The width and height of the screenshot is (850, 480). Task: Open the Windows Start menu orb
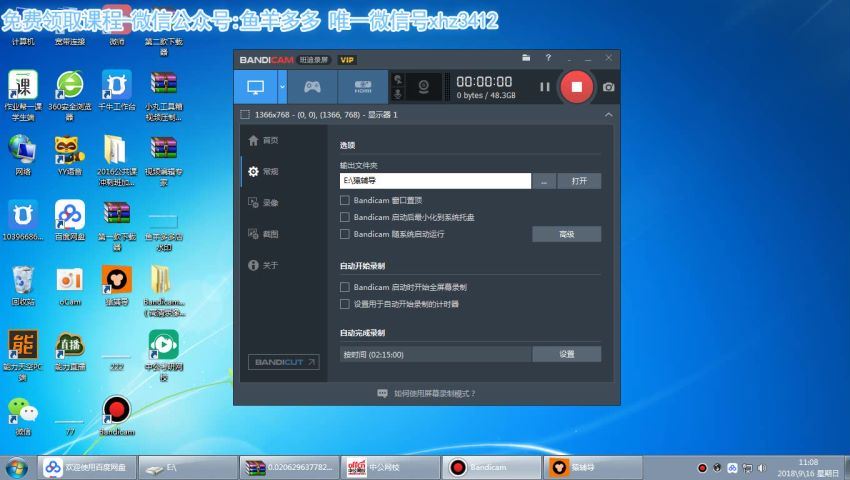click(16, 468)
